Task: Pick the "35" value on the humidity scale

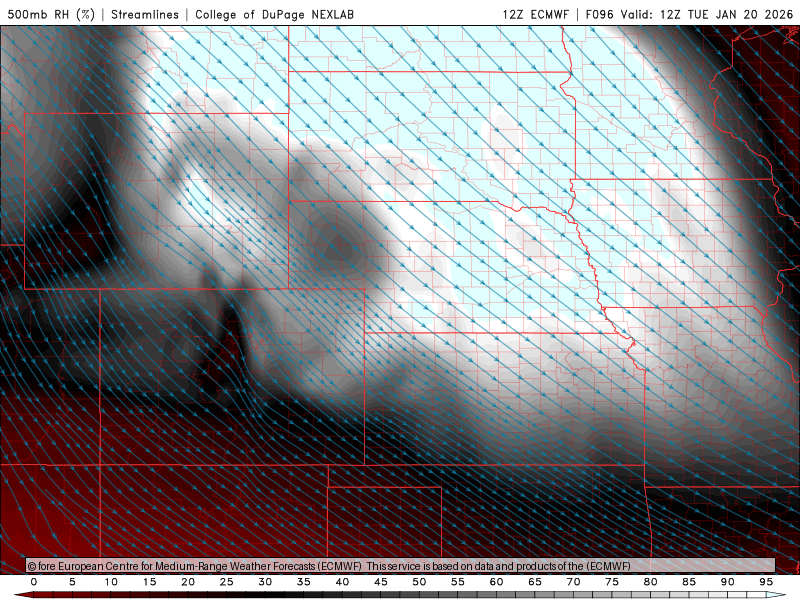Action: point(304,582)
